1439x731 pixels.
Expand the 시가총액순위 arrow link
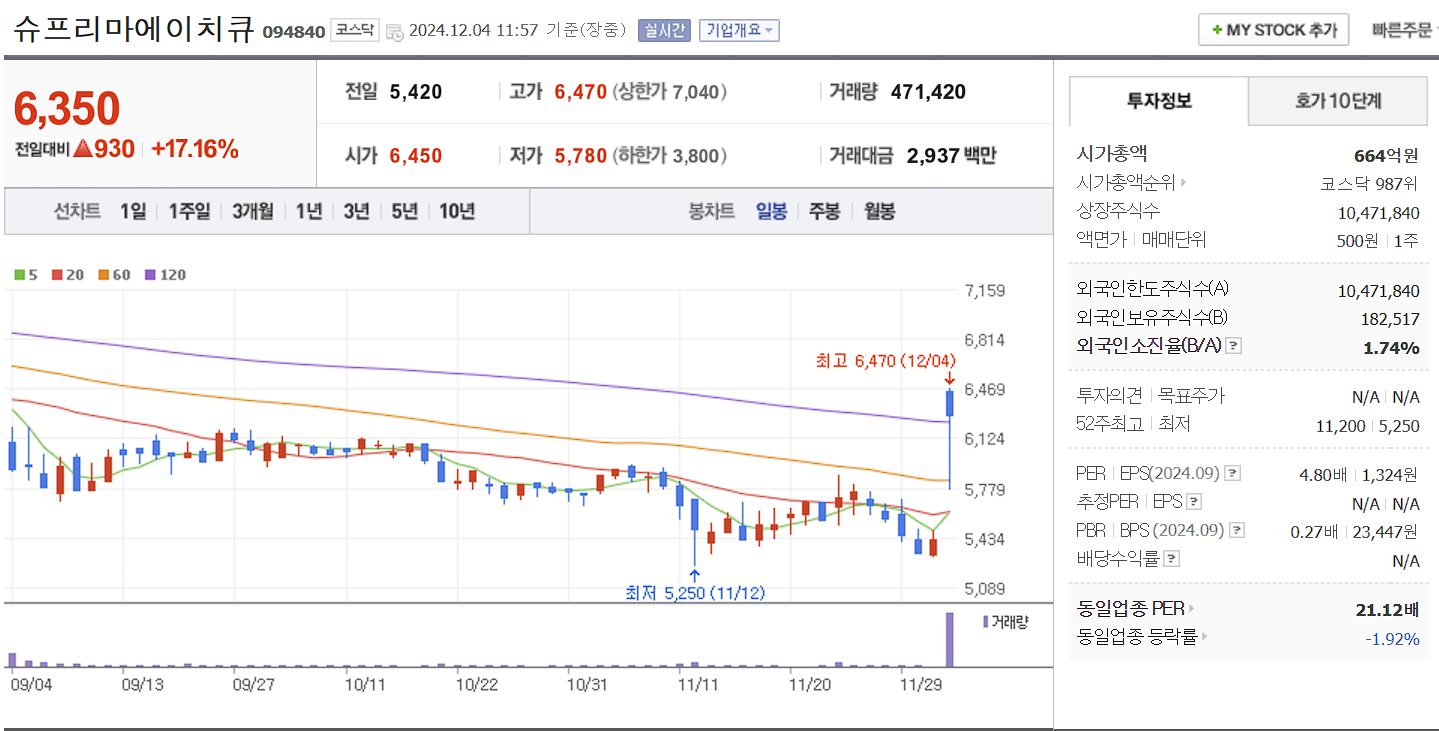click(x=1185, y=183)
